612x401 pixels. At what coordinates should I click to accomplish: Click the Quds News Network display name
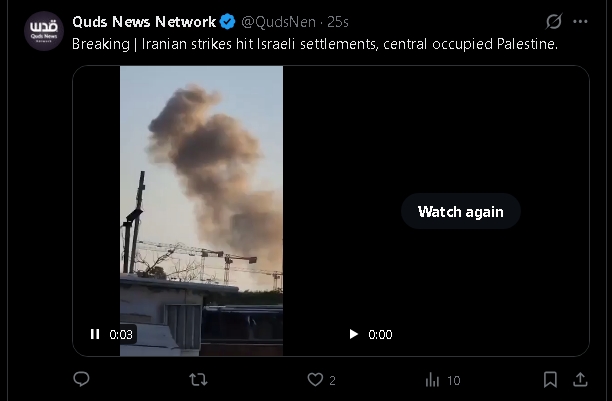tap(144, 22)
